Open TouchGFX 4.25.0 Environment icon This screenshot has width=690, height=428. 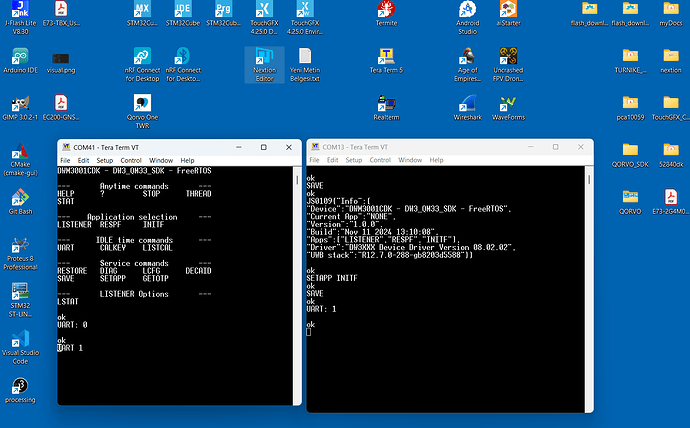[305, 18]
